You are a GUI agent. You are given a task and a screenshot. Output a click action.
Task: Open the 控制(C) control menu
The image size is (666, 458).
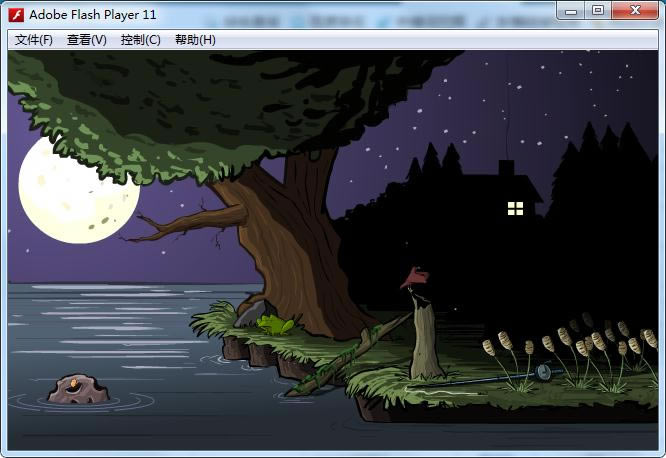point(140,40)
